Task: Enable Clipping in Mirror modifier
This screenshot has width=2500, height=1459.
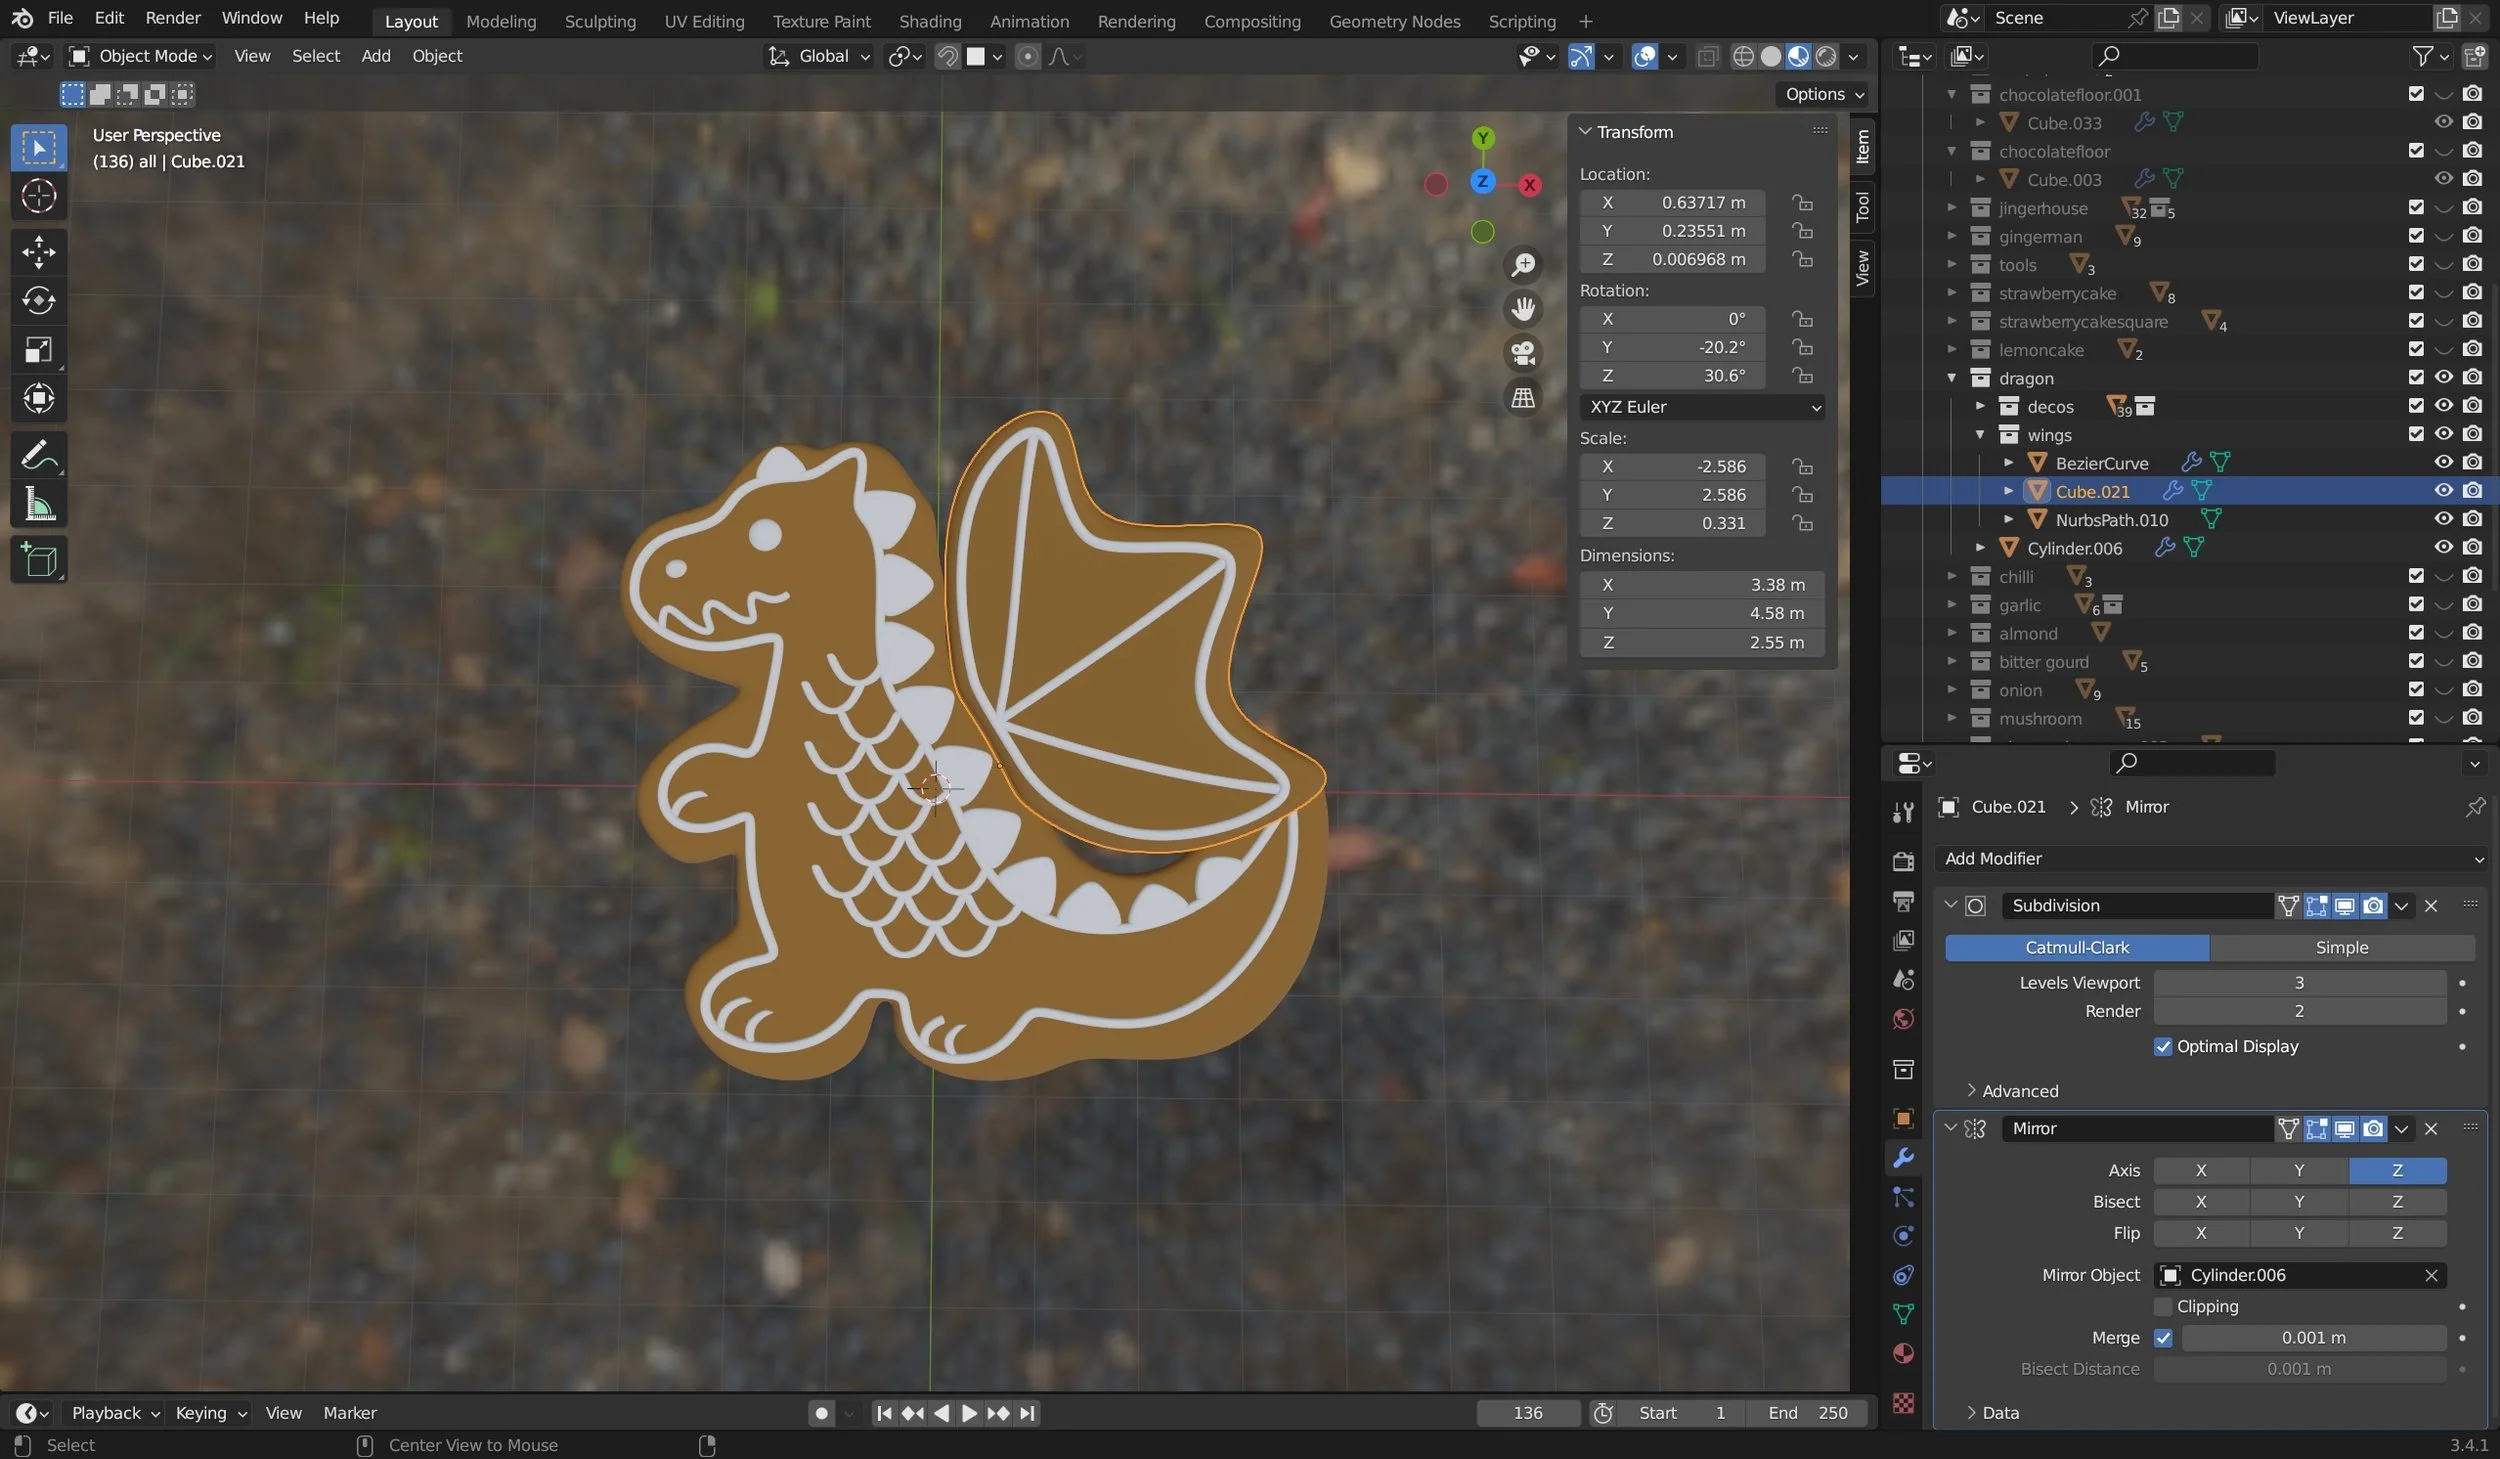Action: (2163, 1306)
